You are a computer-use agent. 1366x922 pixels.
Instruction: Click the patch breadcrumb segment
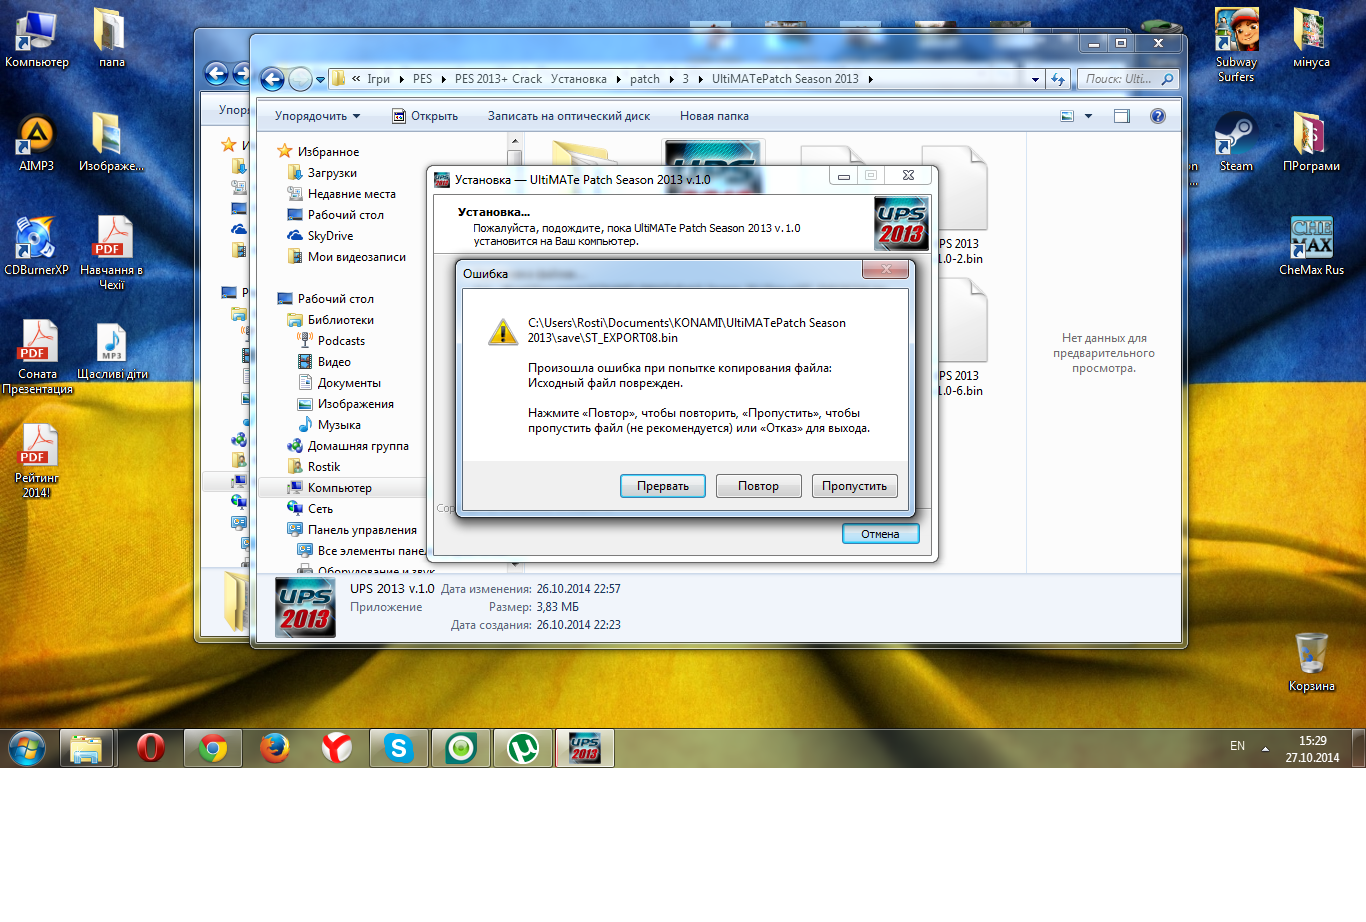pyautogui.click(x=645, y=79)
